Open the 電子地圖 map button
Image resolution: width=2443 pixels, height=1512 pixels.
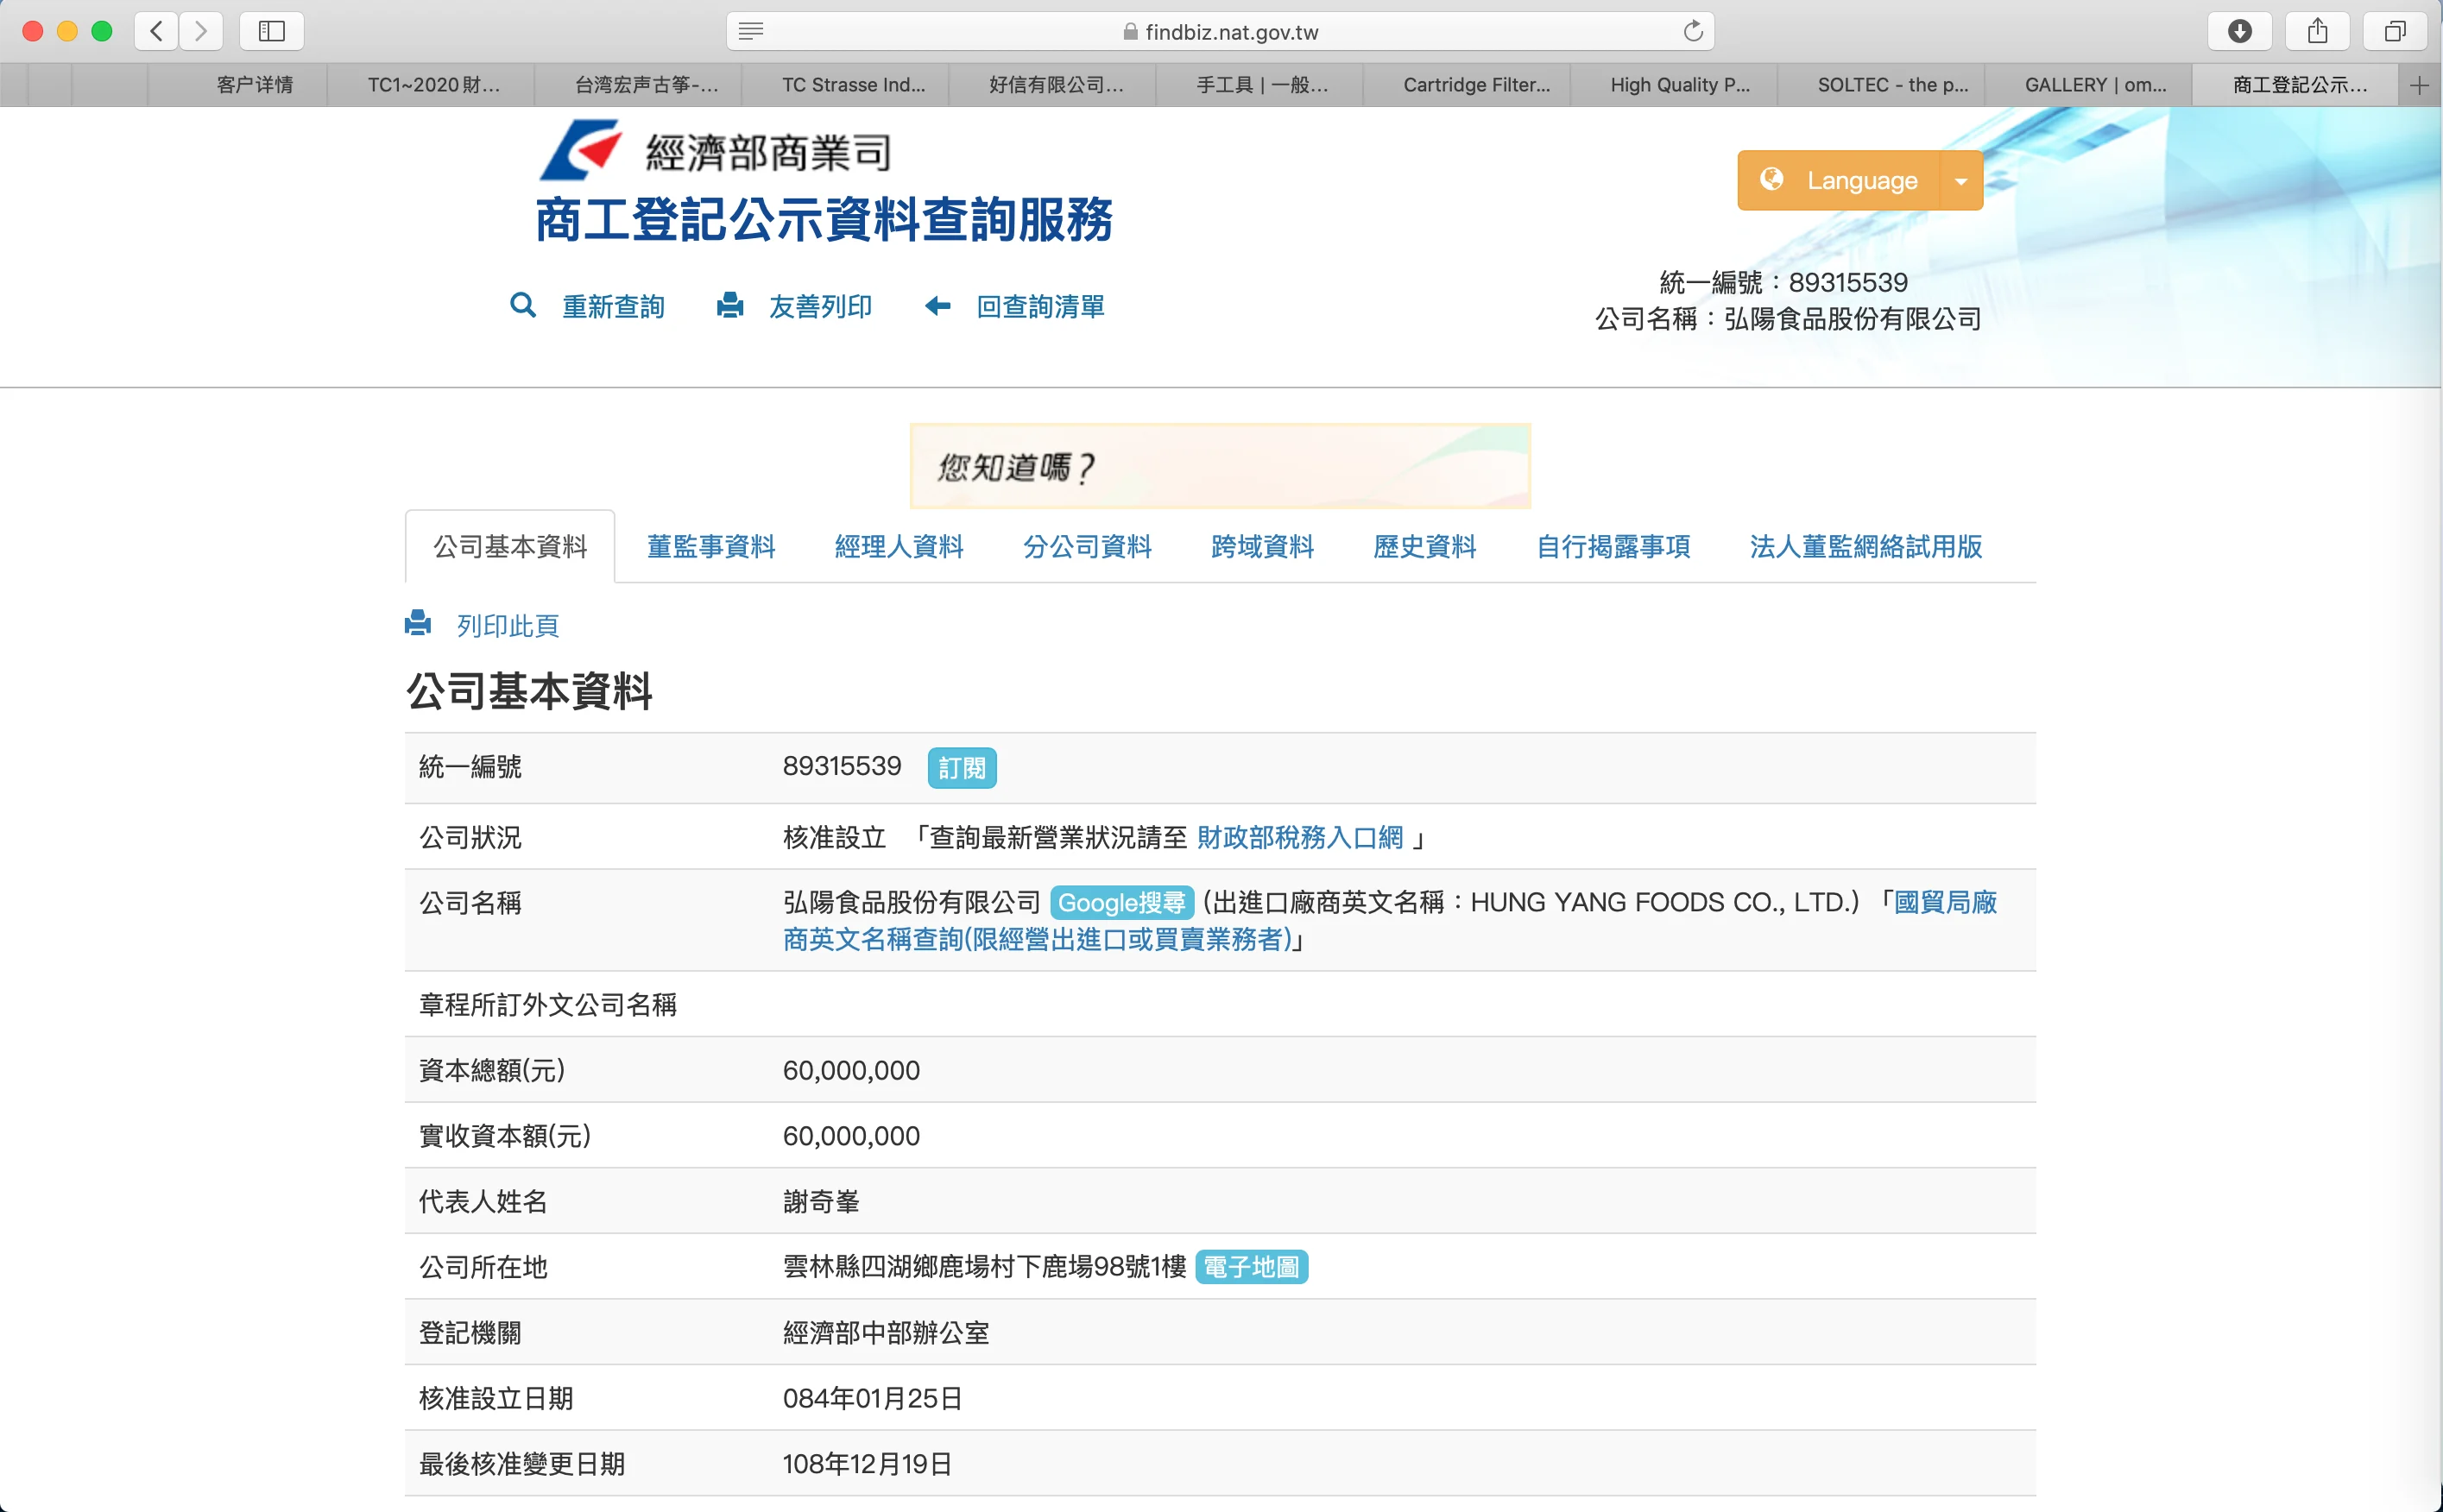point(1251,1267)
